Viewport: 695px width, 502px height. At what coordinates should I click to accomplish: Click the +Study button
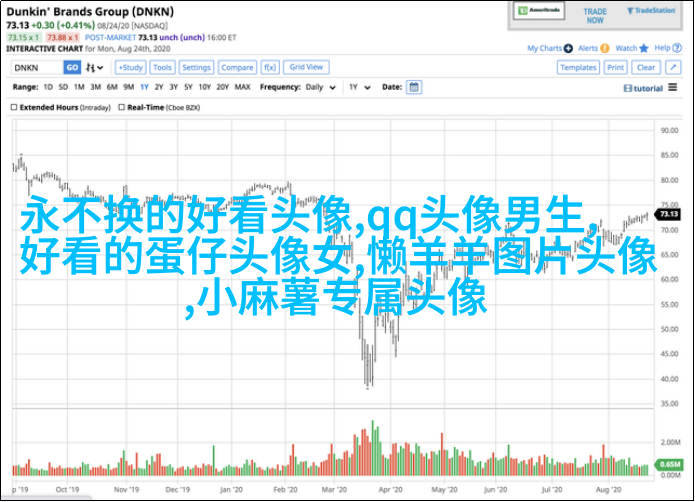tap(130, 67)
